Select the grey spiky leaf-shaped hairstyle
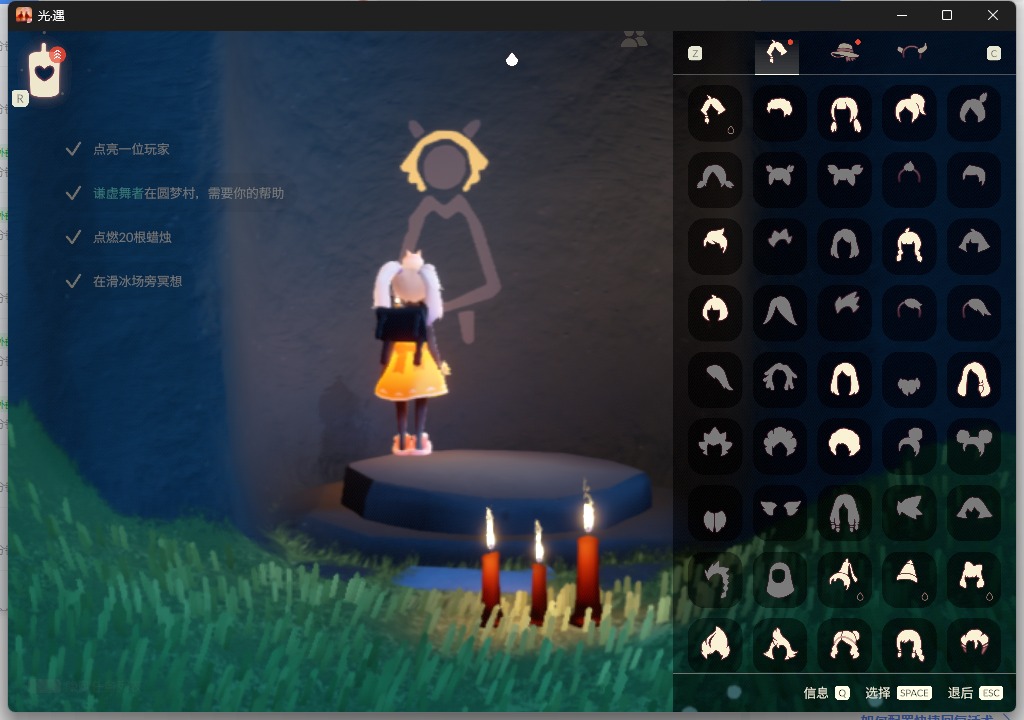This screenshot has height=720, width=1024. [x=715, y=446]
